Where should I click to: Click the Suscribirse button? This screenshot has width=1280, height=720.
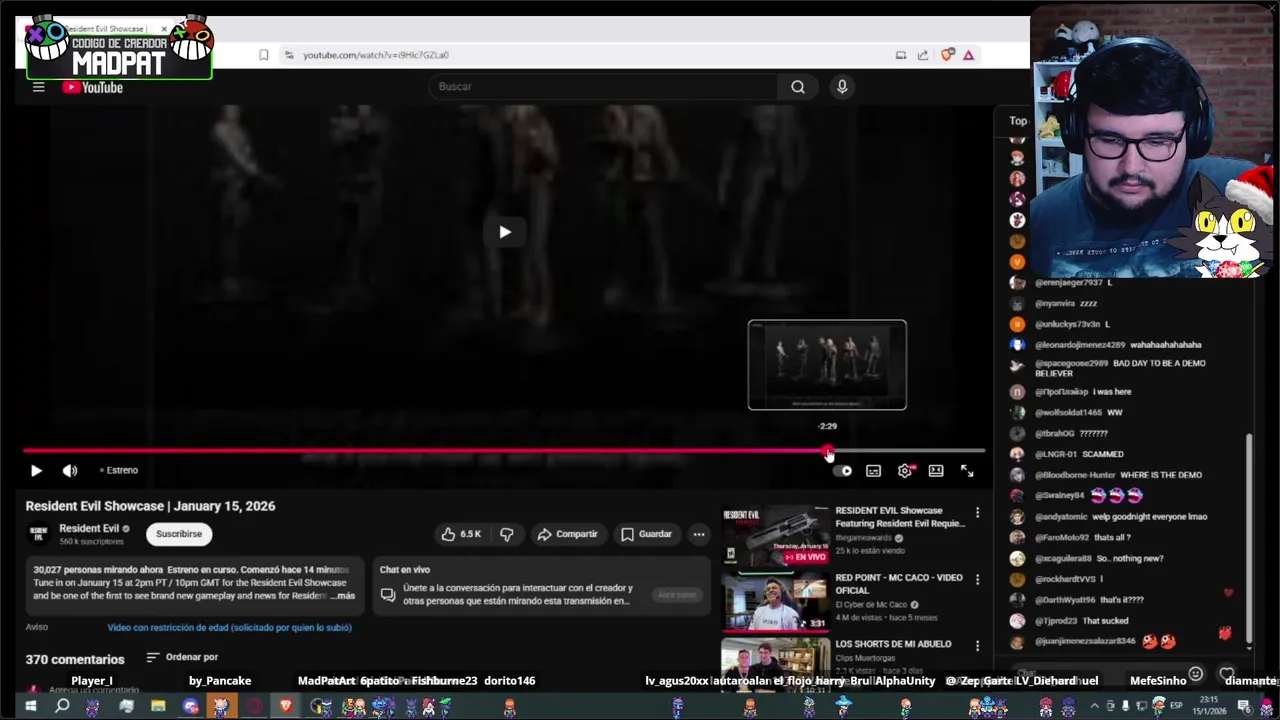click(x=179, y=534)
